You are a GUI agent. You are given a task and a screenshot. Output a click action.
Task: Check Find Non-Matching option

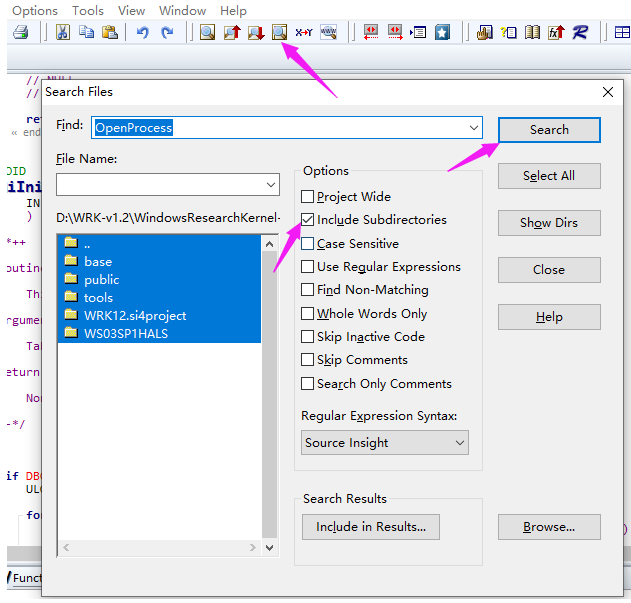tap(307, 290)
